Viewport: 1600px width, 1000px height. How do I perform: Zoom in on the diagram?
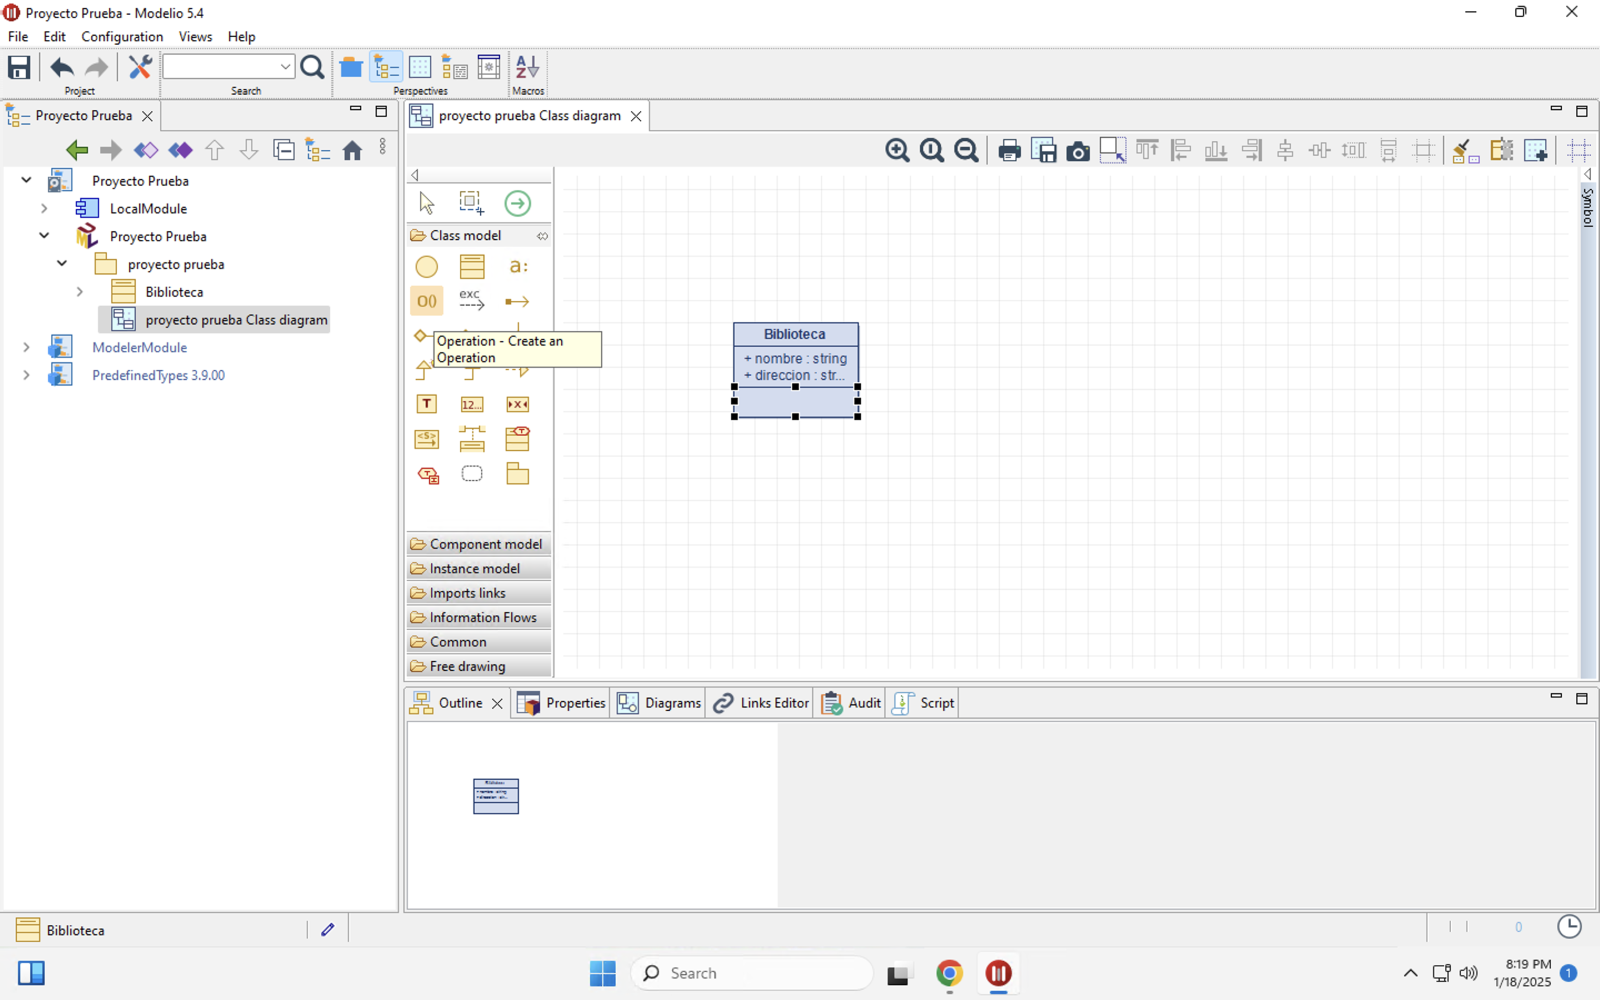tap(897, 151)
